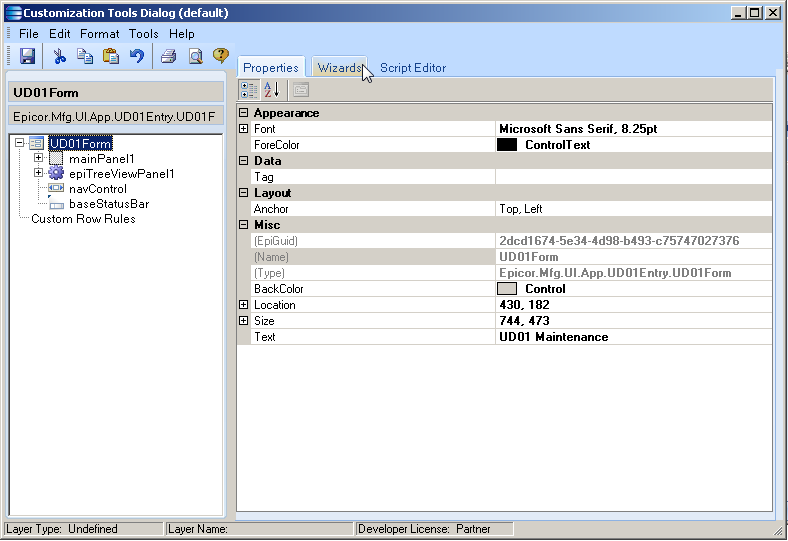This screenshot has width=788, height=541.
Task: Click the Cut scissors icon
Action: (x=59, y=56)
